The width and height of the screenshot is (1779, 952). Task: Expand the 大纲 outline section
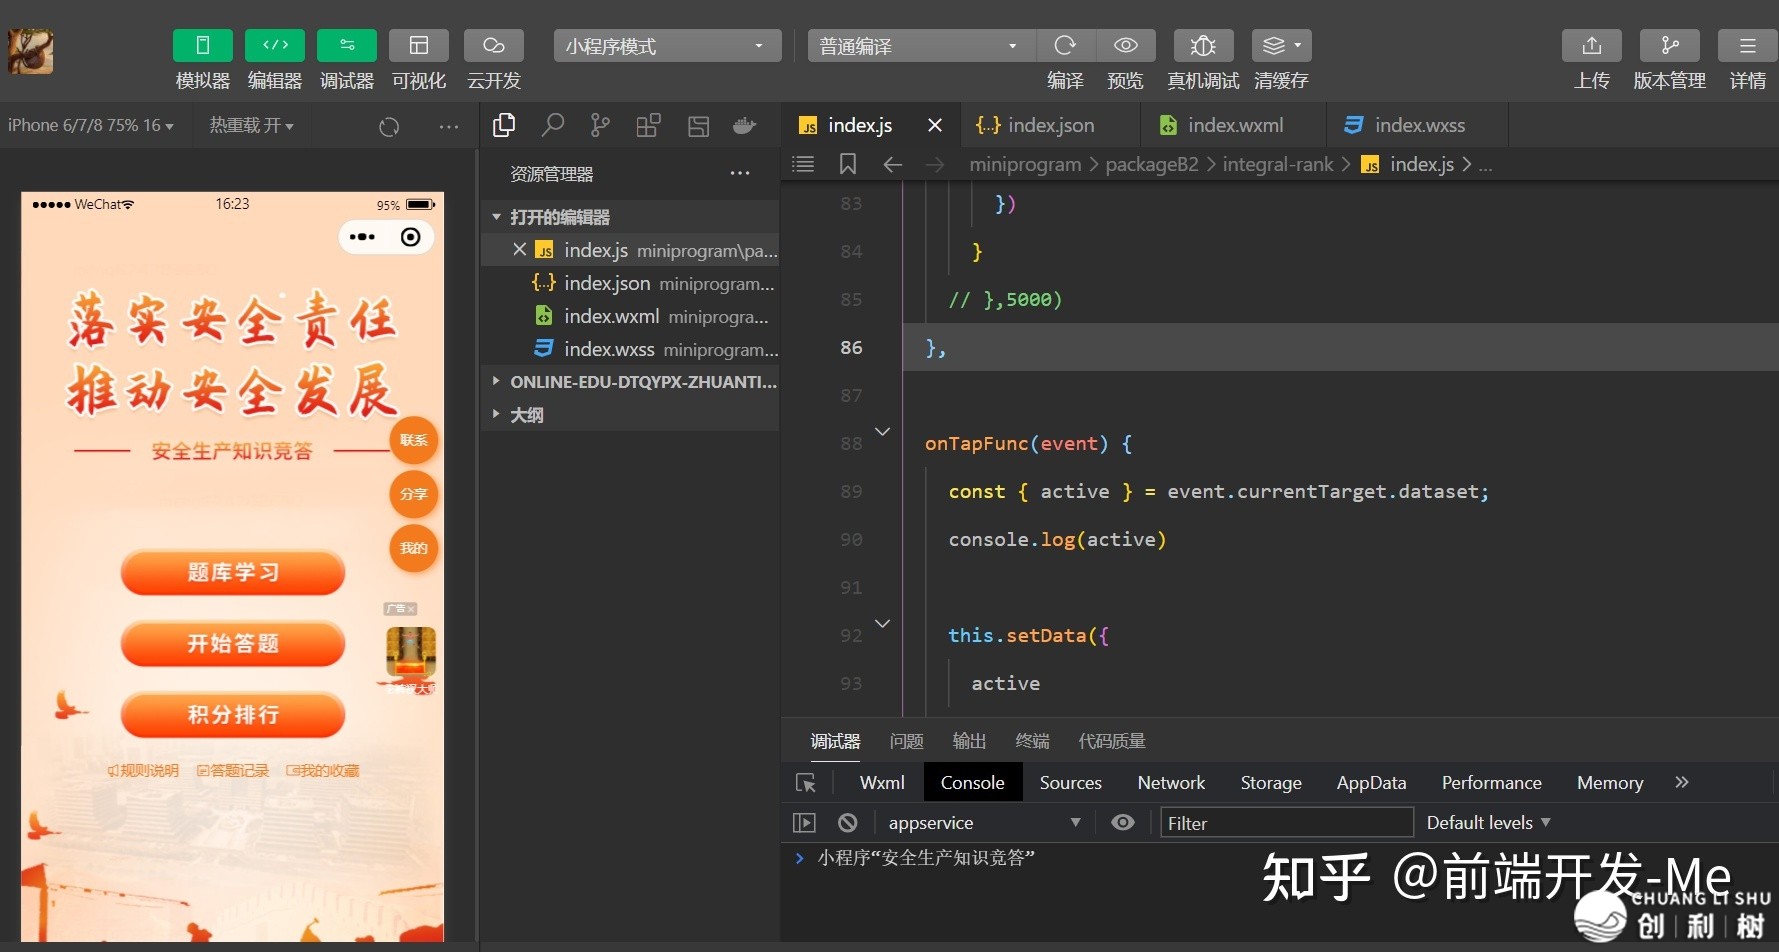pyautogui.click(x=630, y=415)
